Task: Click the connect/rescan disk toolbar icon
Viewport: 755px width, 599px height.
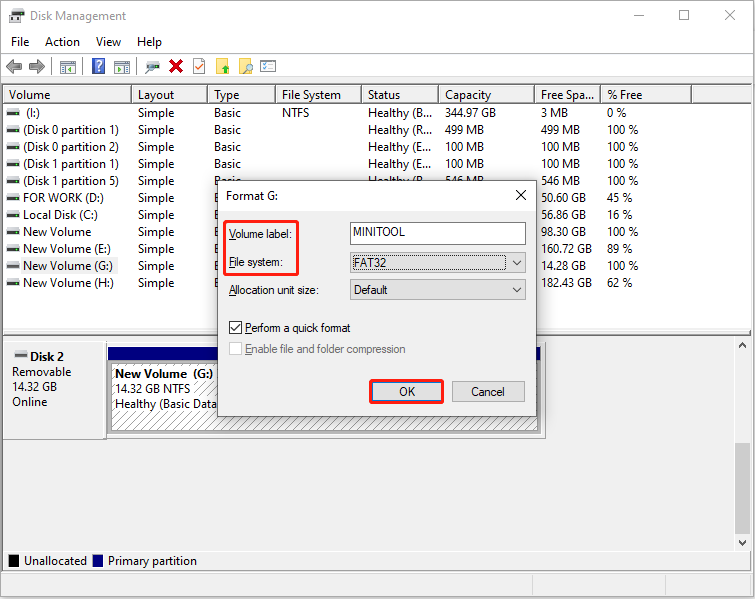Action: 153,67
